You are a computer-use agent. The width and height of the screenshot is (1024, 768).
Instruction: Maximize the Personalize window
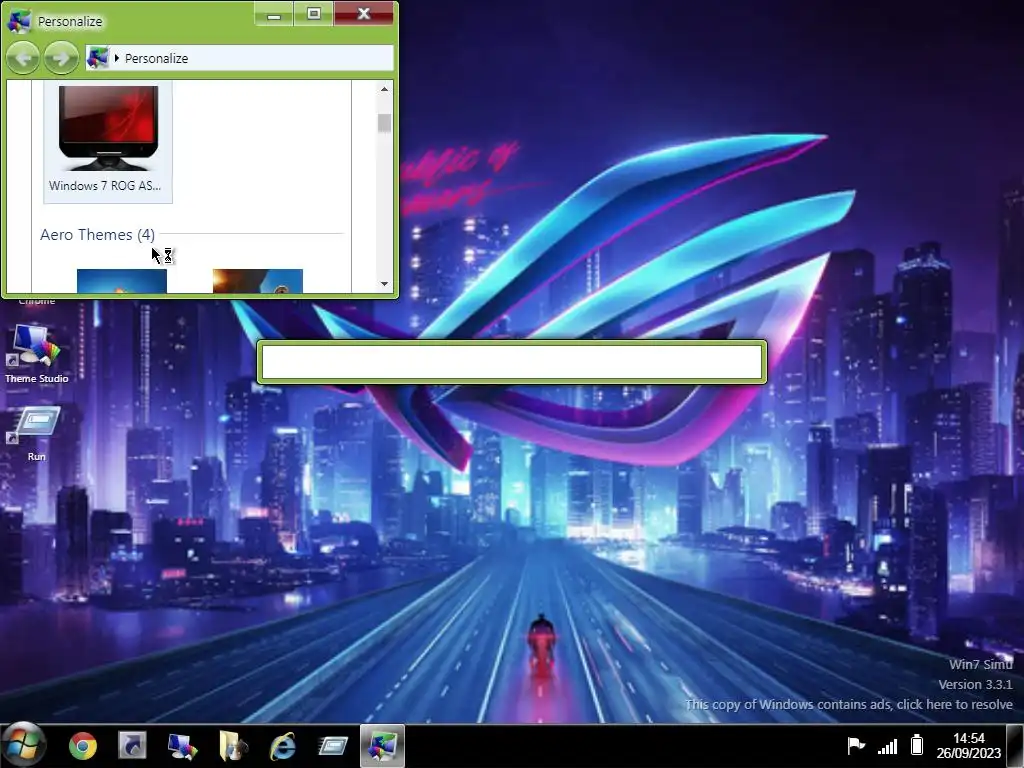tap(313, 14)
